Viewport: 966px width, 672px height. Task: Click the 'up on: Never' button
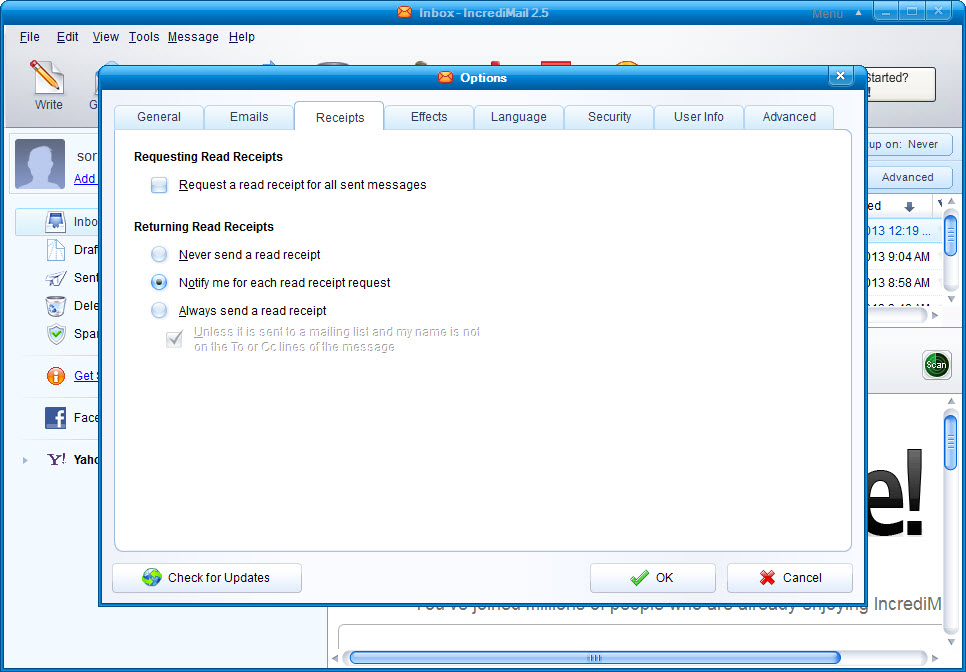click(x=909, y=145)
